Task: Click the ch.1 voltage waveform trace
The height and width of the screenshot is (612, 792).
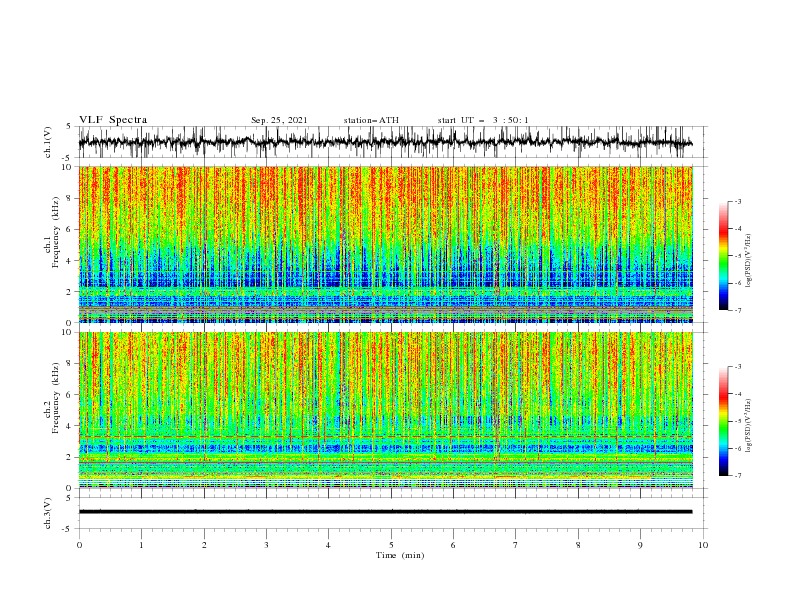Action: 386,142
